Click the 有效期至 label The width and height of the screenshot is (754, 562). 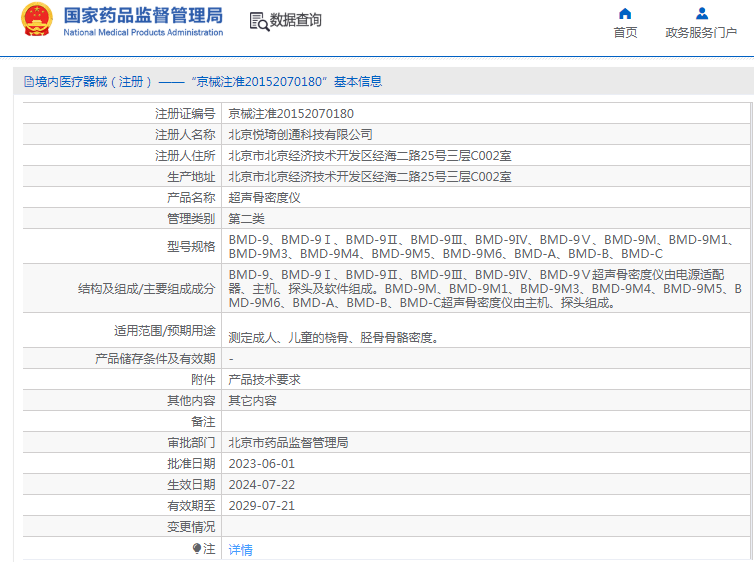[191, 506]
